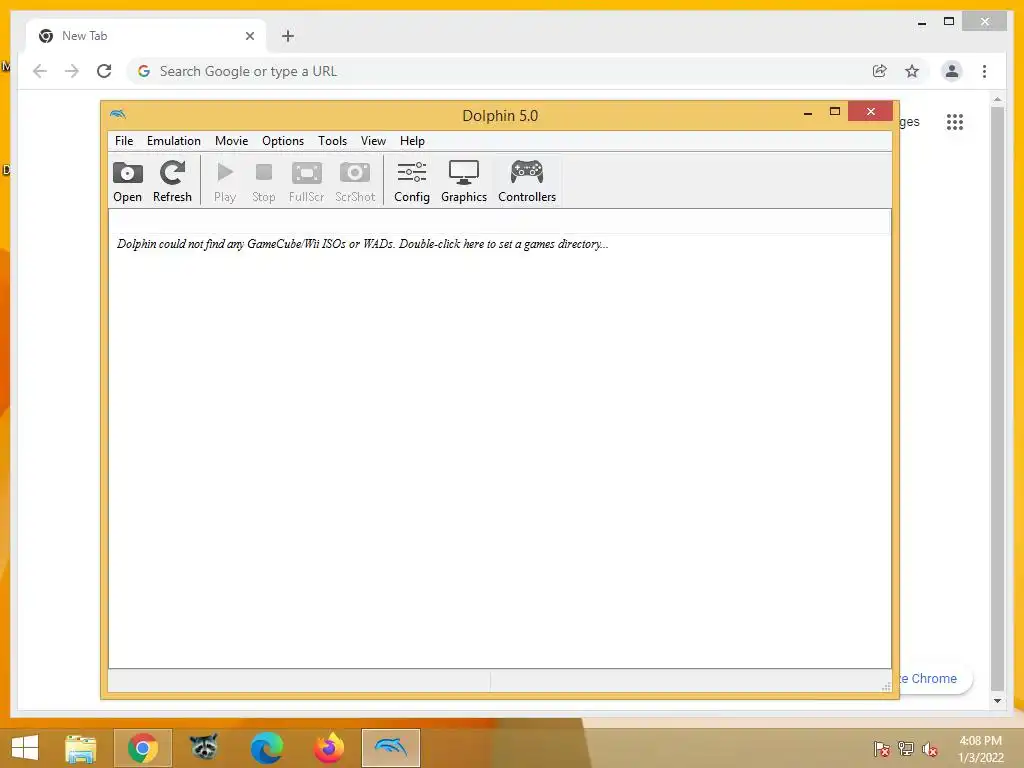Close the Chrome New Tab tab

point(249,36)
